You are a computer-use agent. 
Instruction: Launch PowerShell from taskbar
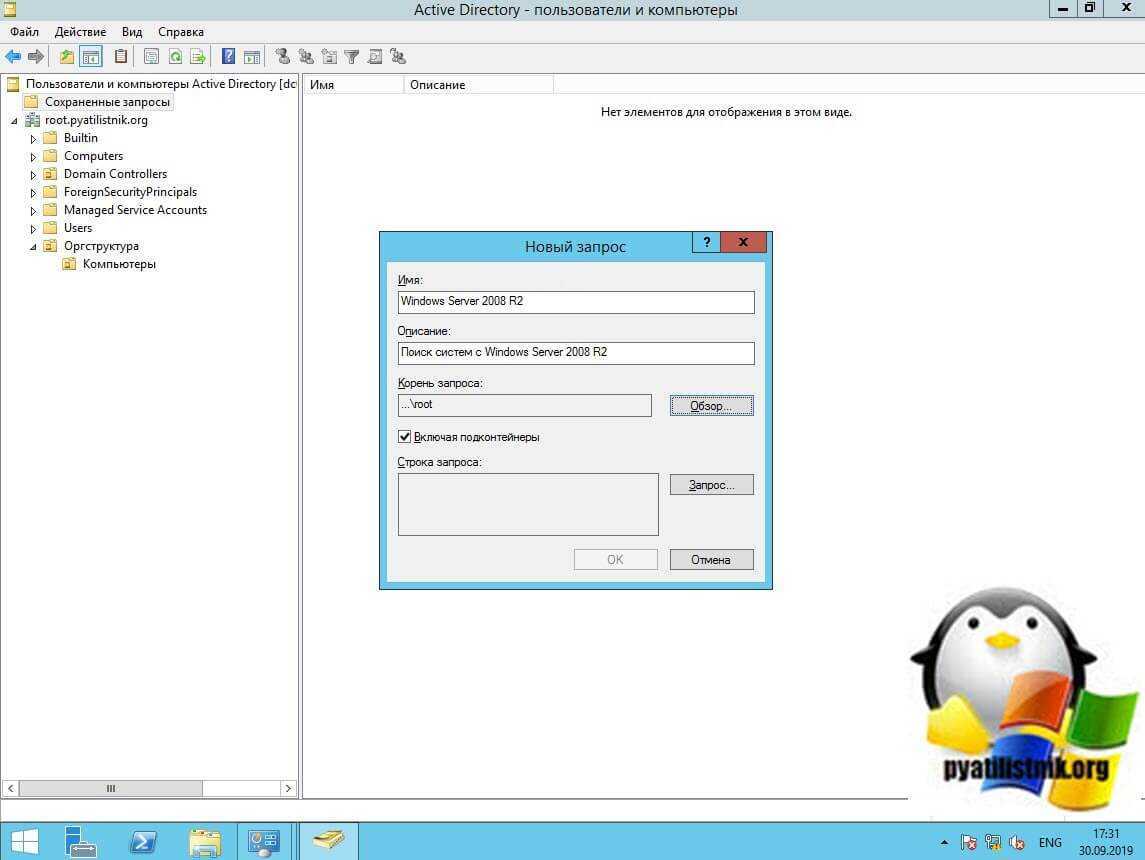(142, 842)
